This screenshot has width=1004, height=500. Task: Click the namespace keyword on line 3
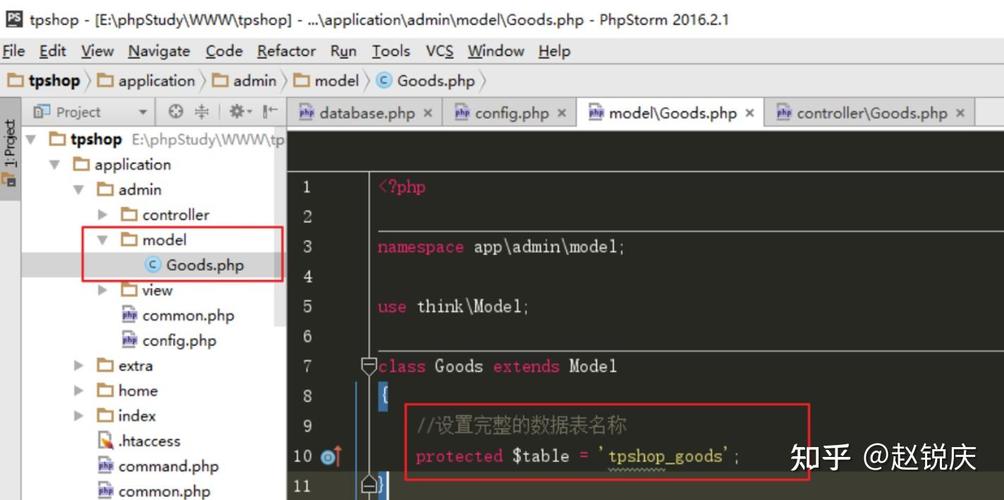point(420,247)
